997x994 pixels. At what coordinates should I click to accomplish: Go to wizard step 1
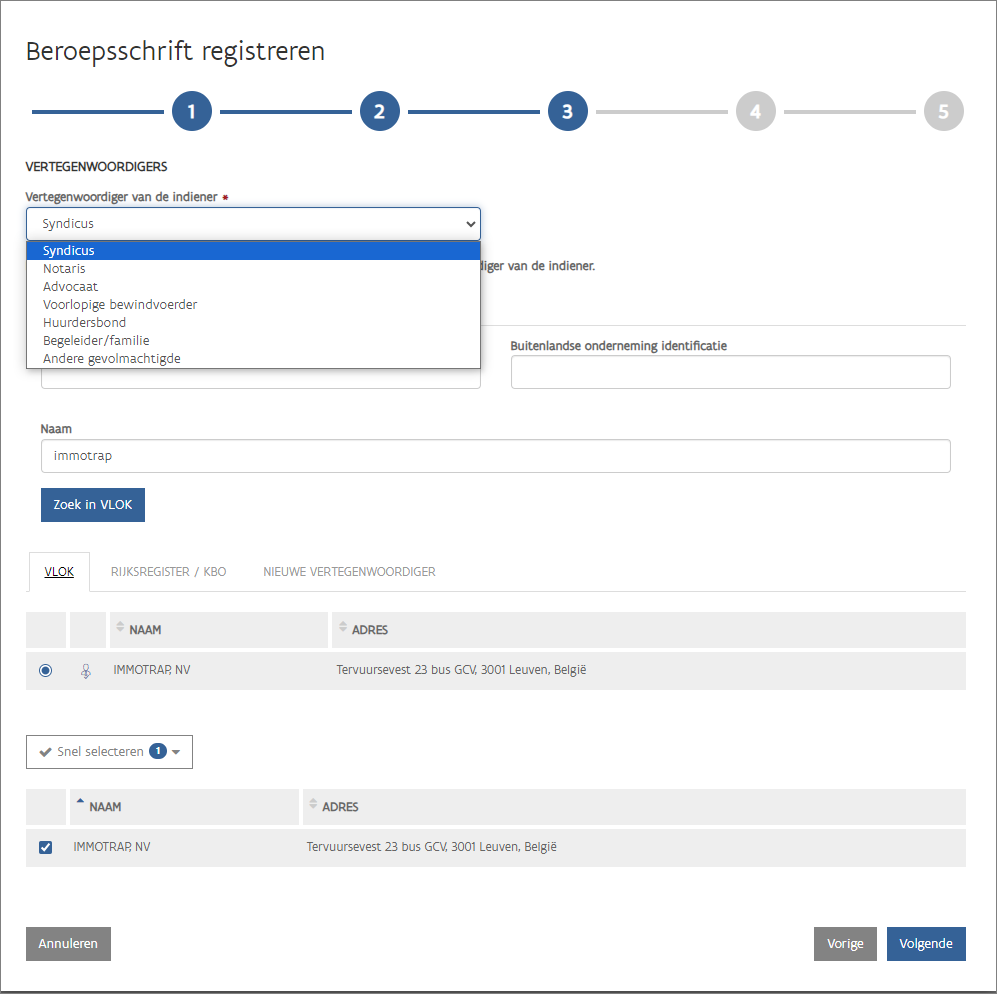pyautogui.click(x=192, y=112)
